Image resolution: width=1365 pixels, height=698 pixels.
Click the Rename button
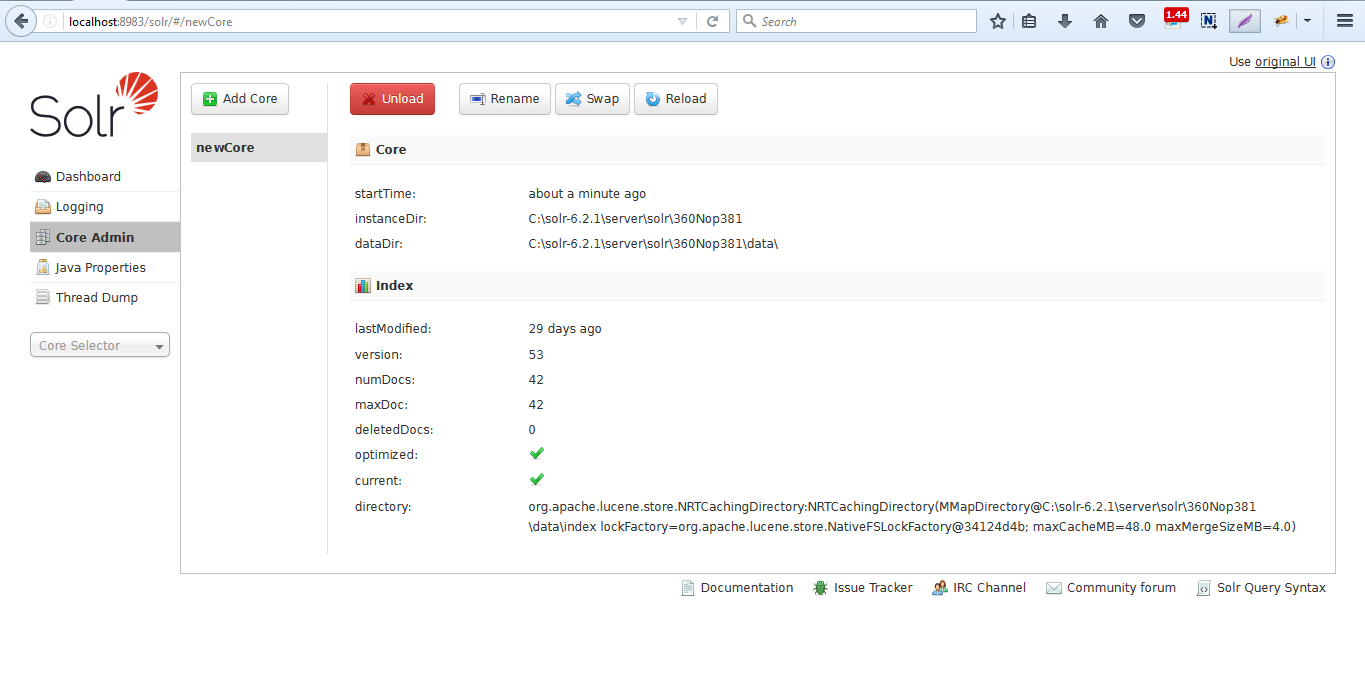pos(505,99)
